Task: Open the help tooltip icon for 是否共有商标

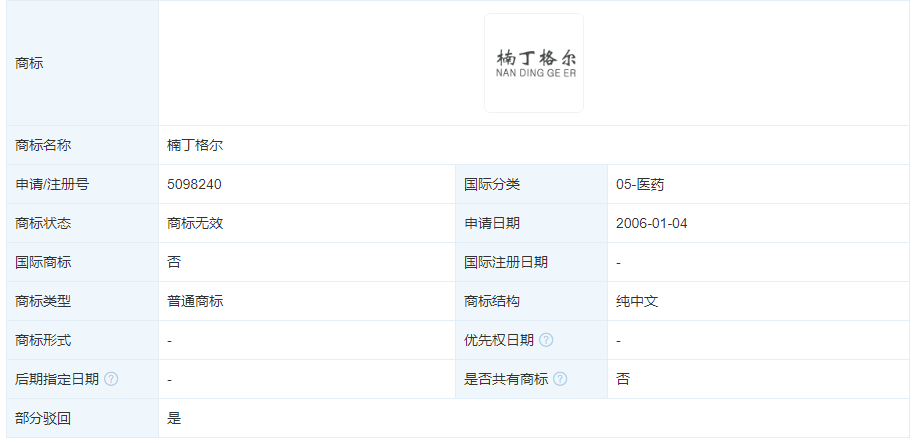Action: coord(560,379)
